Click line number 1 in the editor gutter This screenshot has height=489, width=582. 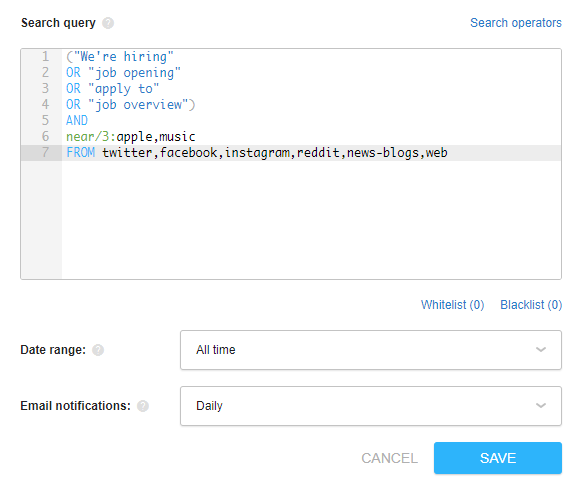[x=45, y=56]
